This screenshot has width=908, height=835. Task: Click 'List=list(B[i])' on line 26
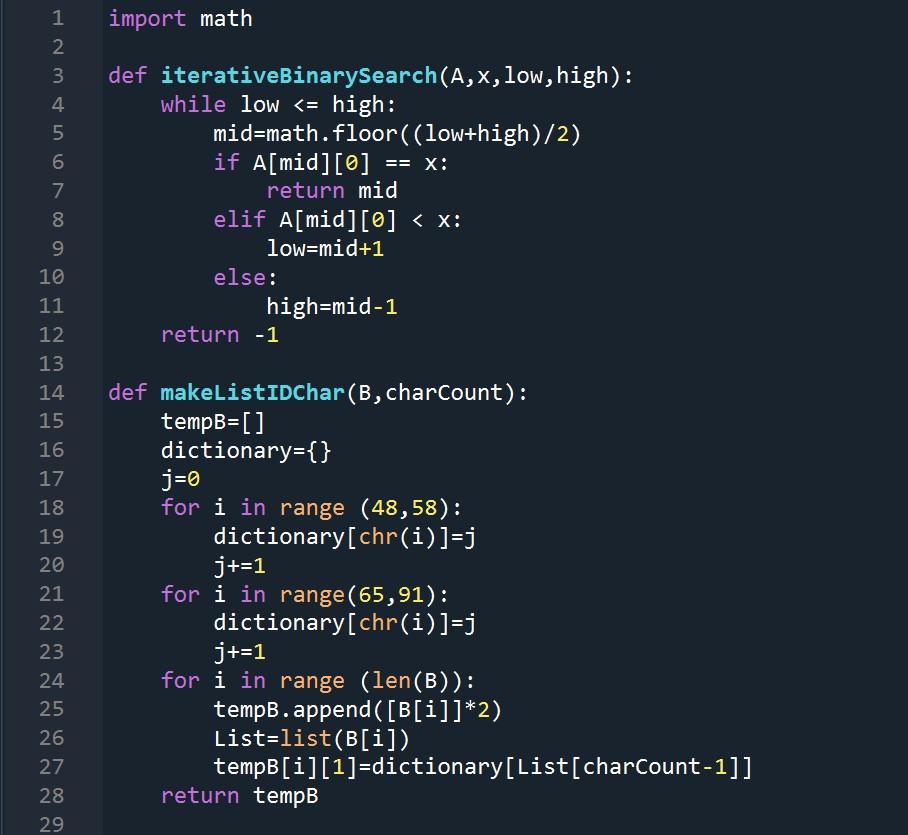point(312,739)
